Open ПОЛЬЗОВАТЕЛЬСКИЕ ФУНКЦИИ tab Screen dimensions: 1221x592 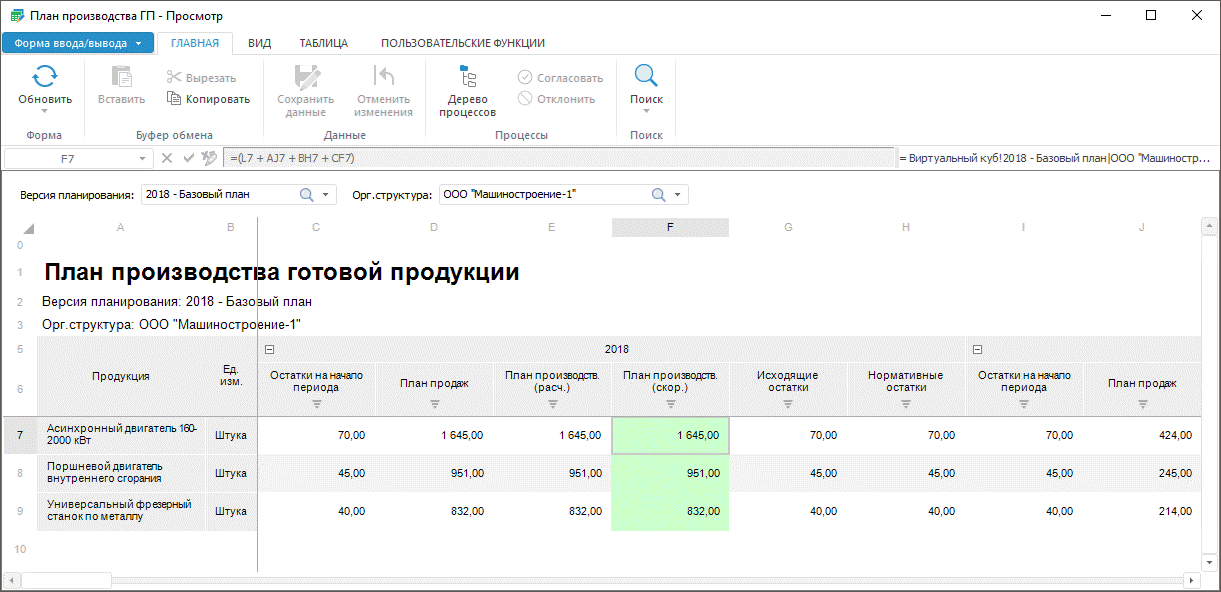point(462,43)
